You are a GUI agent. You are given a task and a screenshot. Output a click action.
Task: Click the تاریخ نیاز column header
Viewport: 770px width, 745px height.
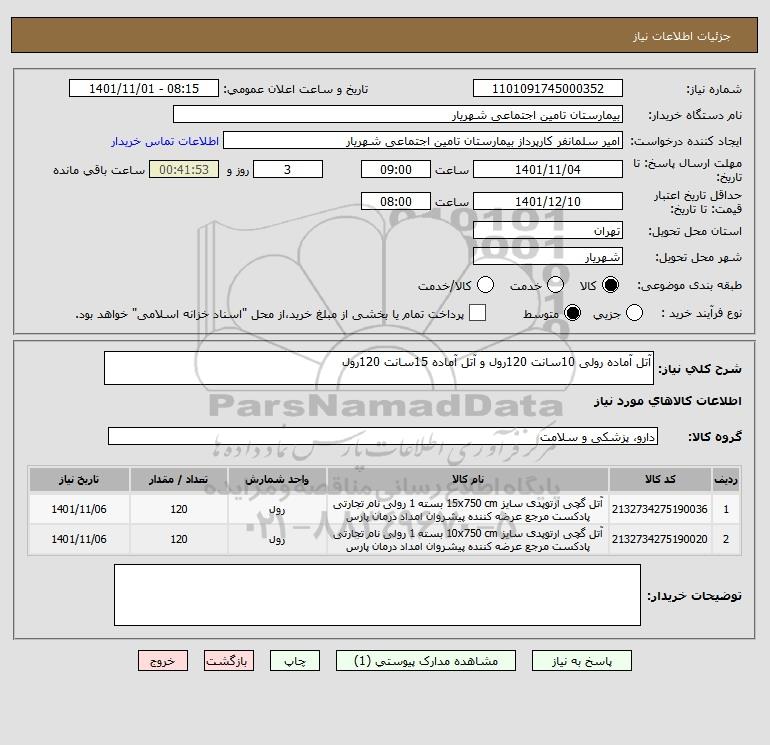pyautogui.click(x=79, y=479)
